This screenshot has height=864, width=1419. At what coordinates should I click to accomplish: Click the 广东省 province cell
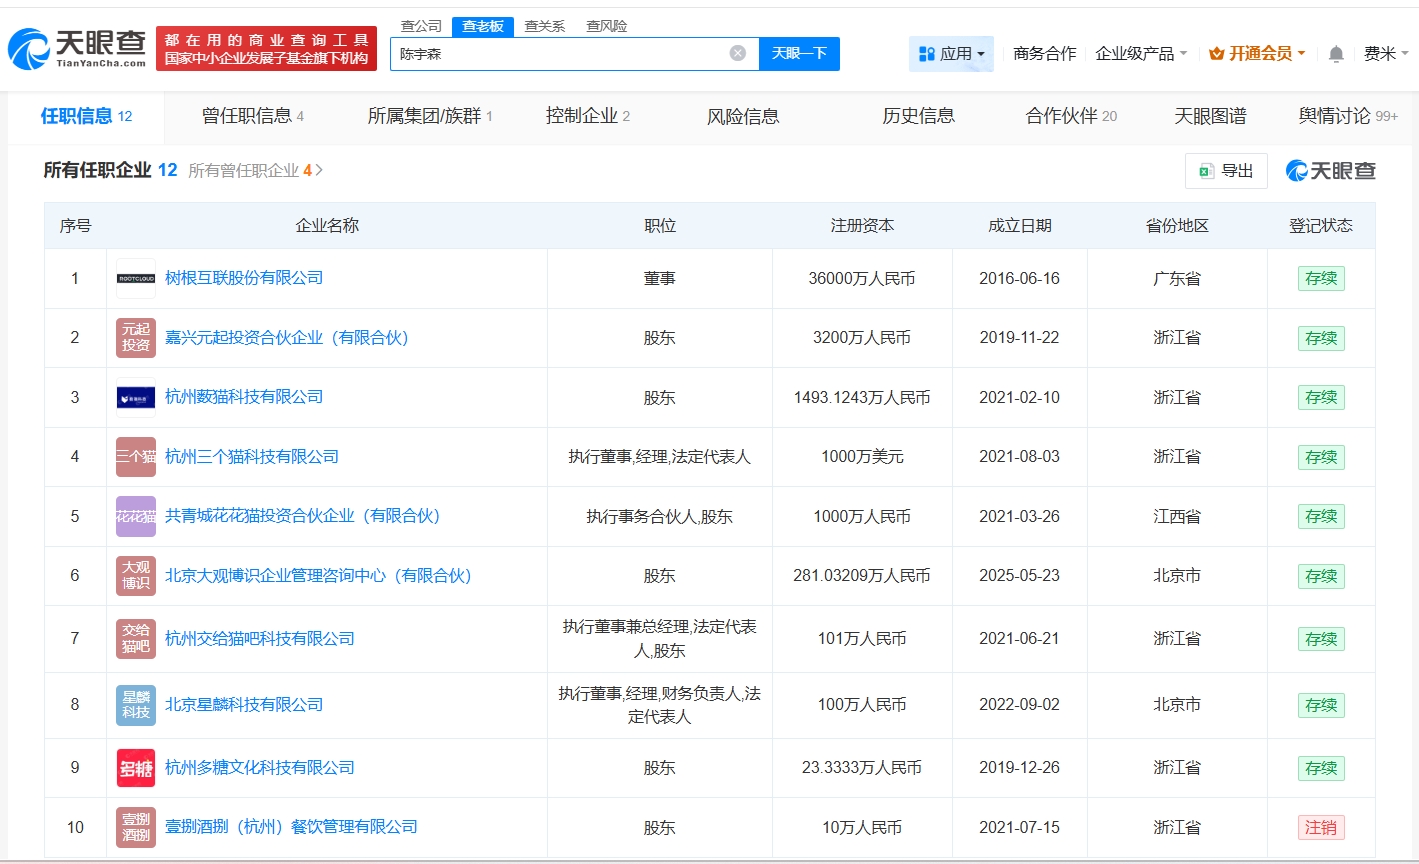pos(1177,279)
